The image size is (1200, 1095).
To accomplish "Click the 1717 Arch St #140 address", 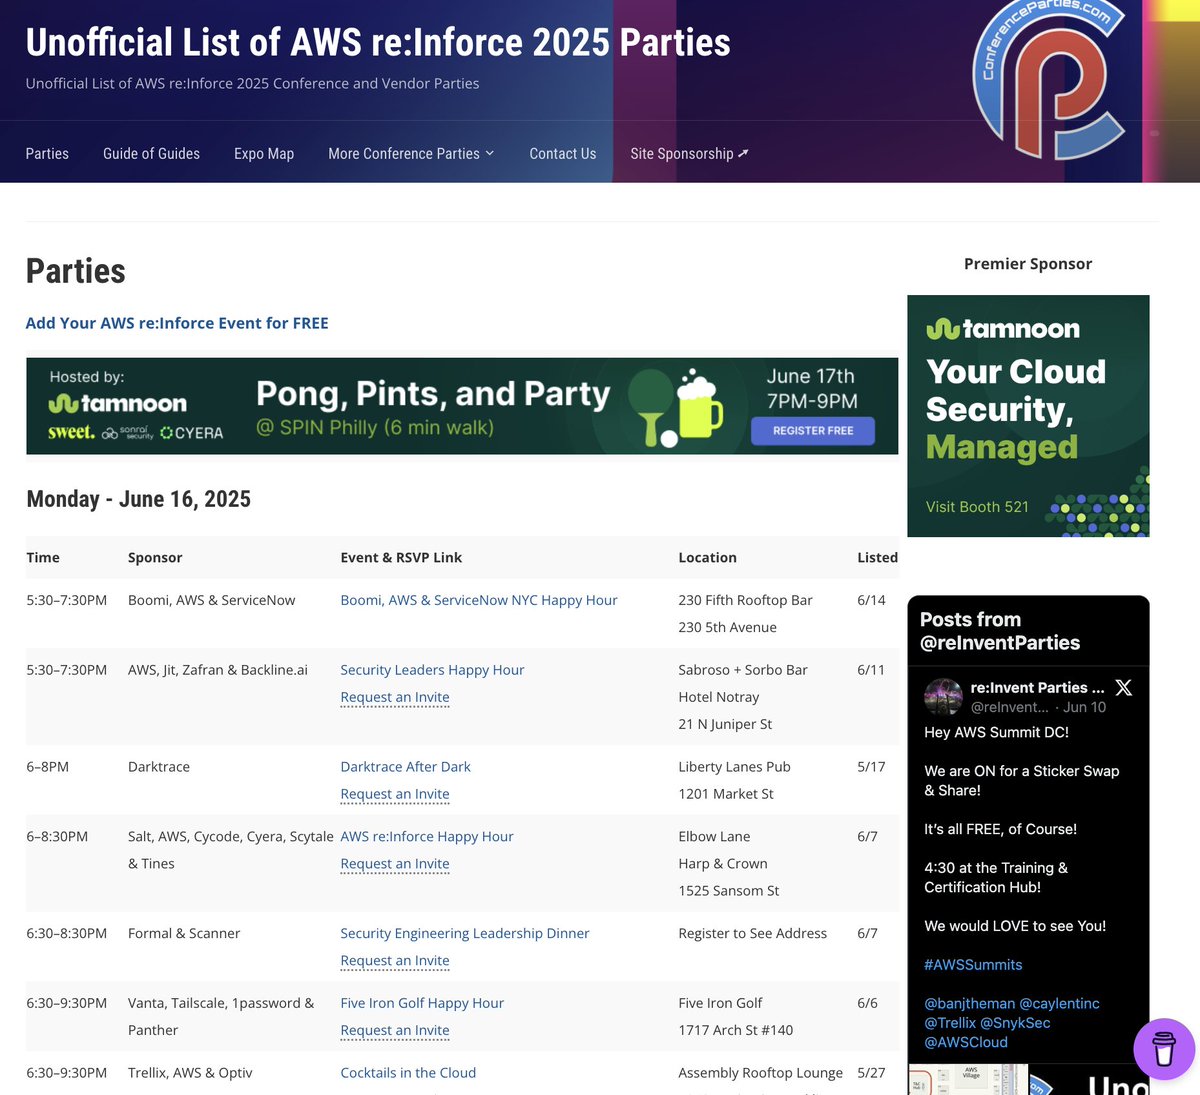I will pyautogui.click(x=735, y=1030).
